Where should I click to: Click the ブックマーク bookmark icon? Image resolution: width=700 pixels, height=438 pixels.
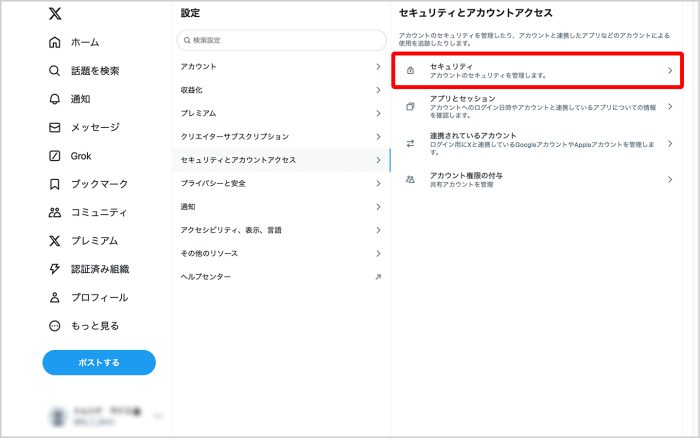tap(54, 184)
